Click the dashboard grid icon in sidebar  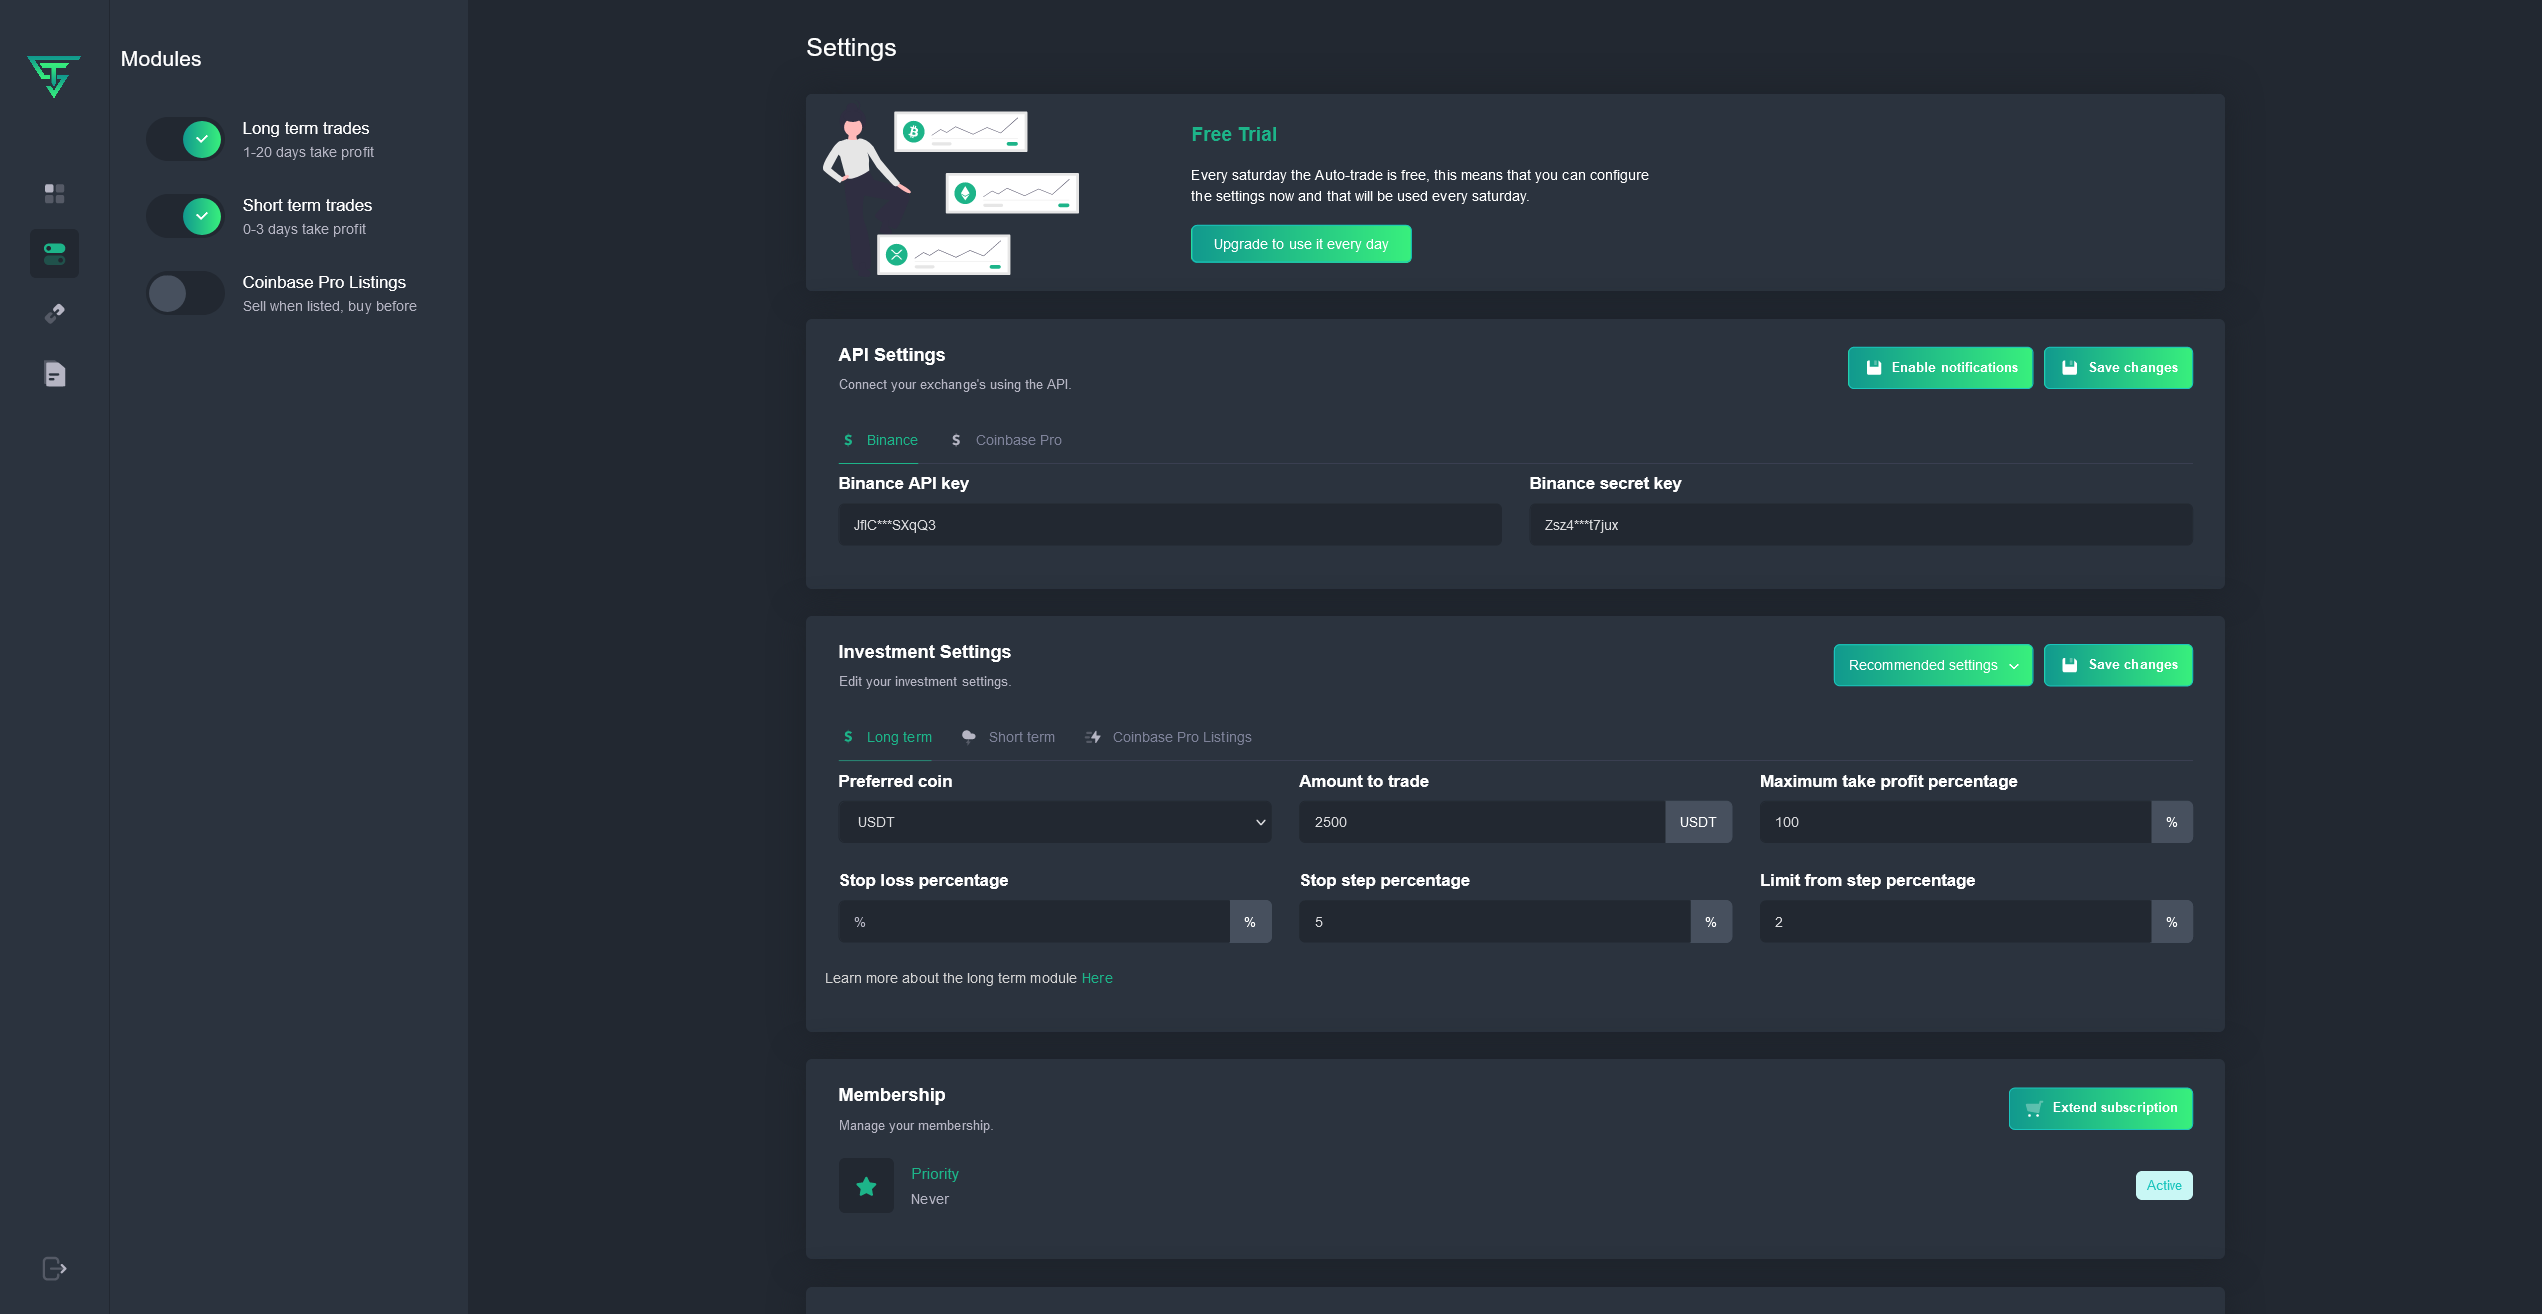(x=54, y=193)
